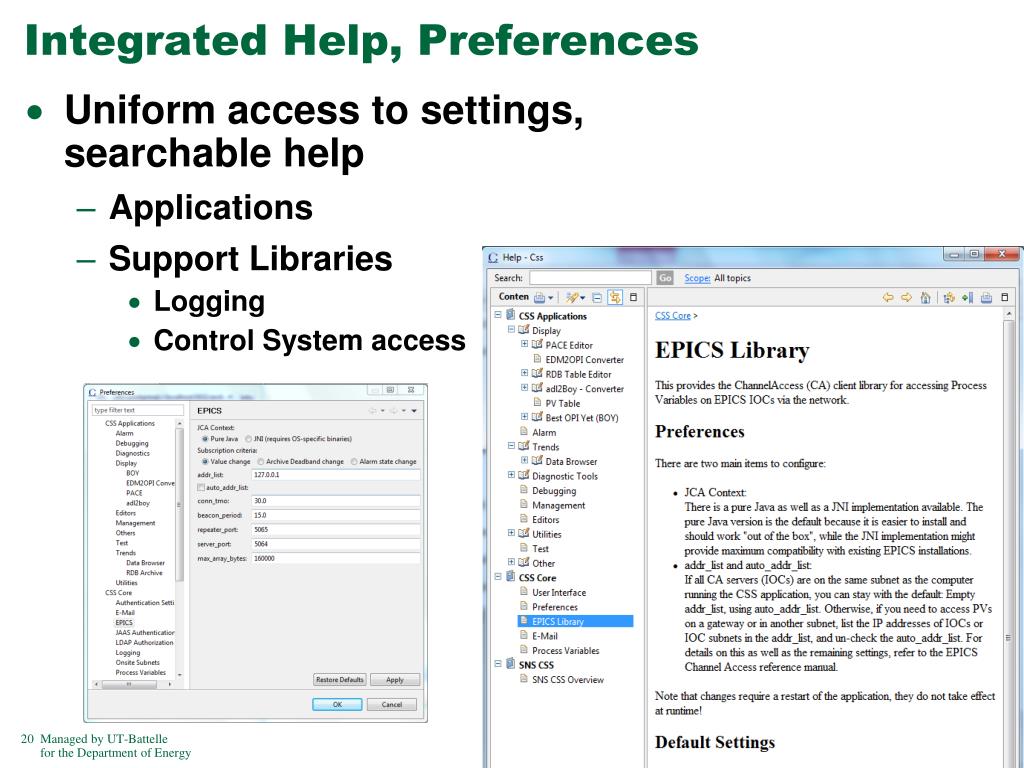Toggle Link with Contents icon
1024x768 pixels.
click(615, 297)
